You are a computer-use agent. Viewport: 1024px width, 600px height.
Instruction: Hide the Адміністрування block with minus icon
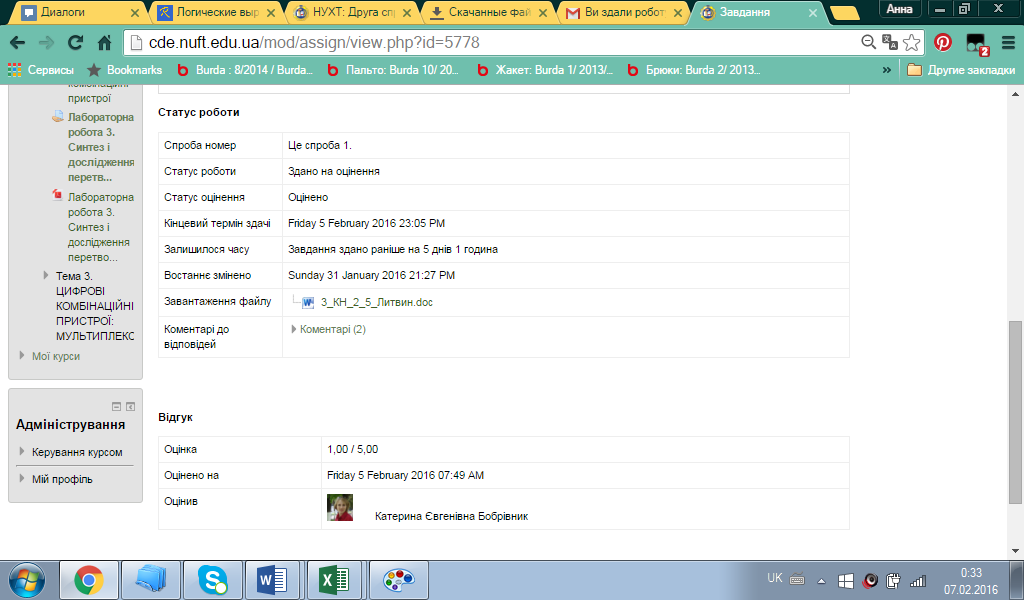coord(116,406)
